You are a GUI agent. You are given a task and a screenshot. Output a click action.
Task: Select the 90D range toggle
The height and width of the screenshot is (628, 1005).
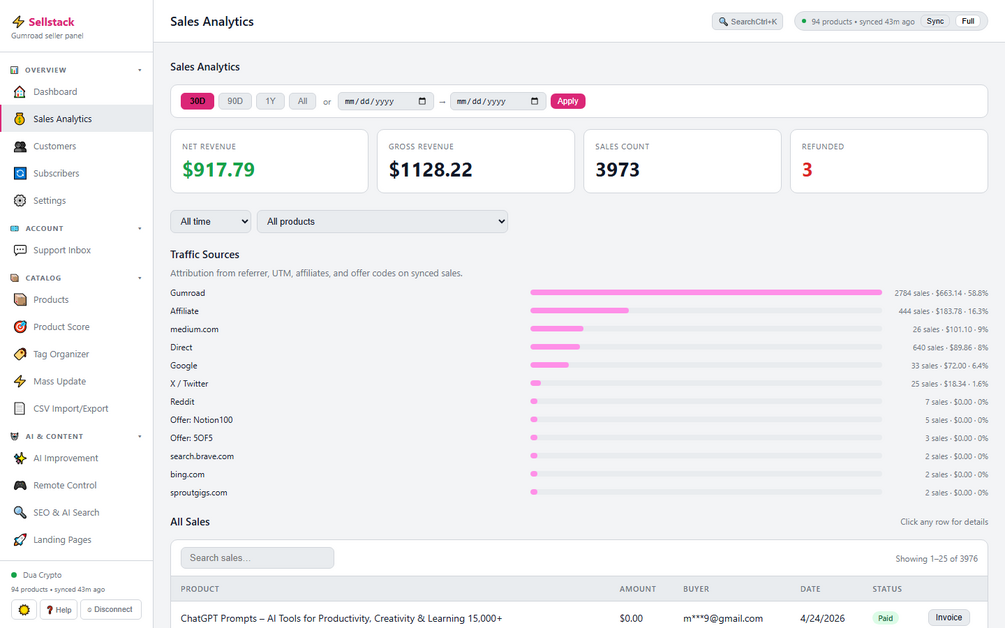(x=235, y=101)
